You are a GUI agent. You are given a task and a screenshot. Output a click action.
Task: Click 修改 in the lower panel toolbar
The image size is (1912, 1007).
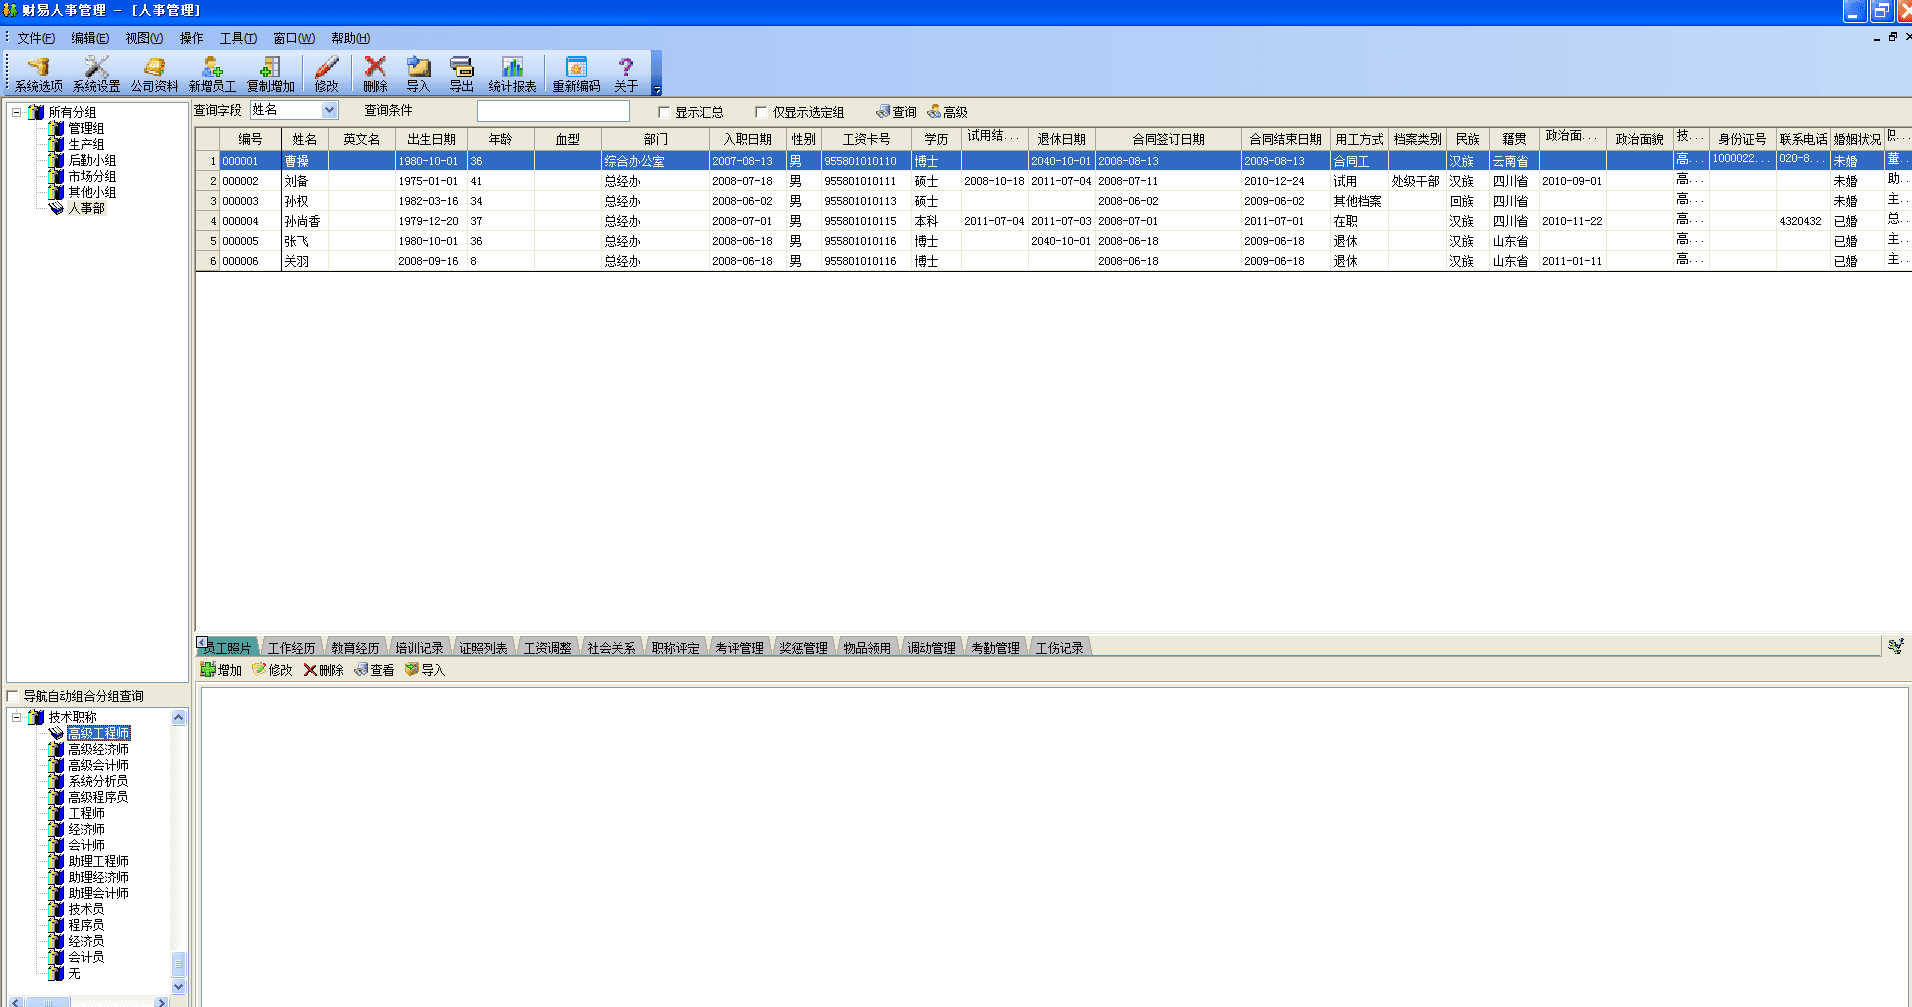click(x=272, y=670)
